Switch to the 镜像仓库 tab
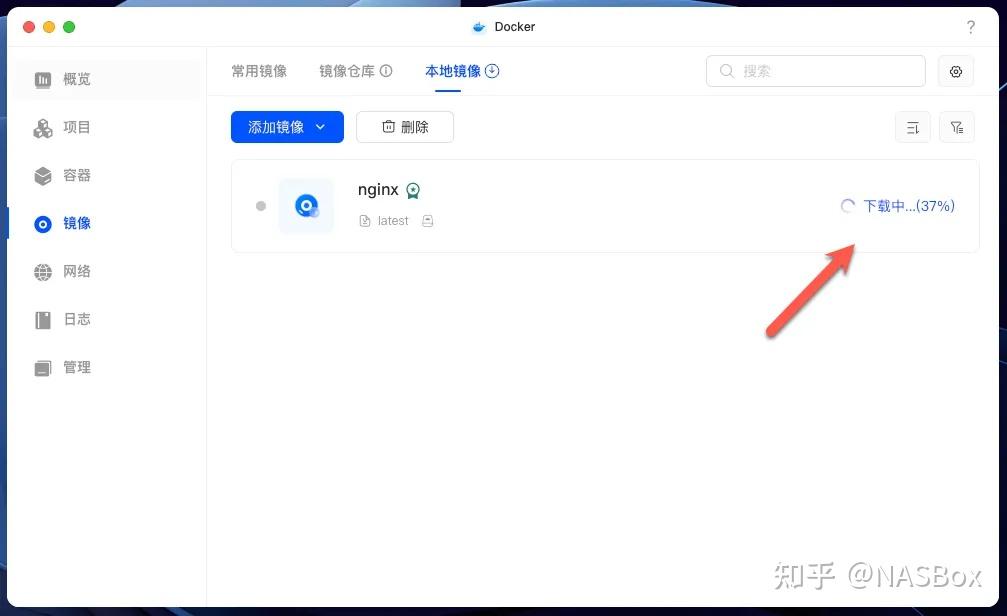Image resolution: width=1007 pixels, height=616 pixels. pos(348,71)
